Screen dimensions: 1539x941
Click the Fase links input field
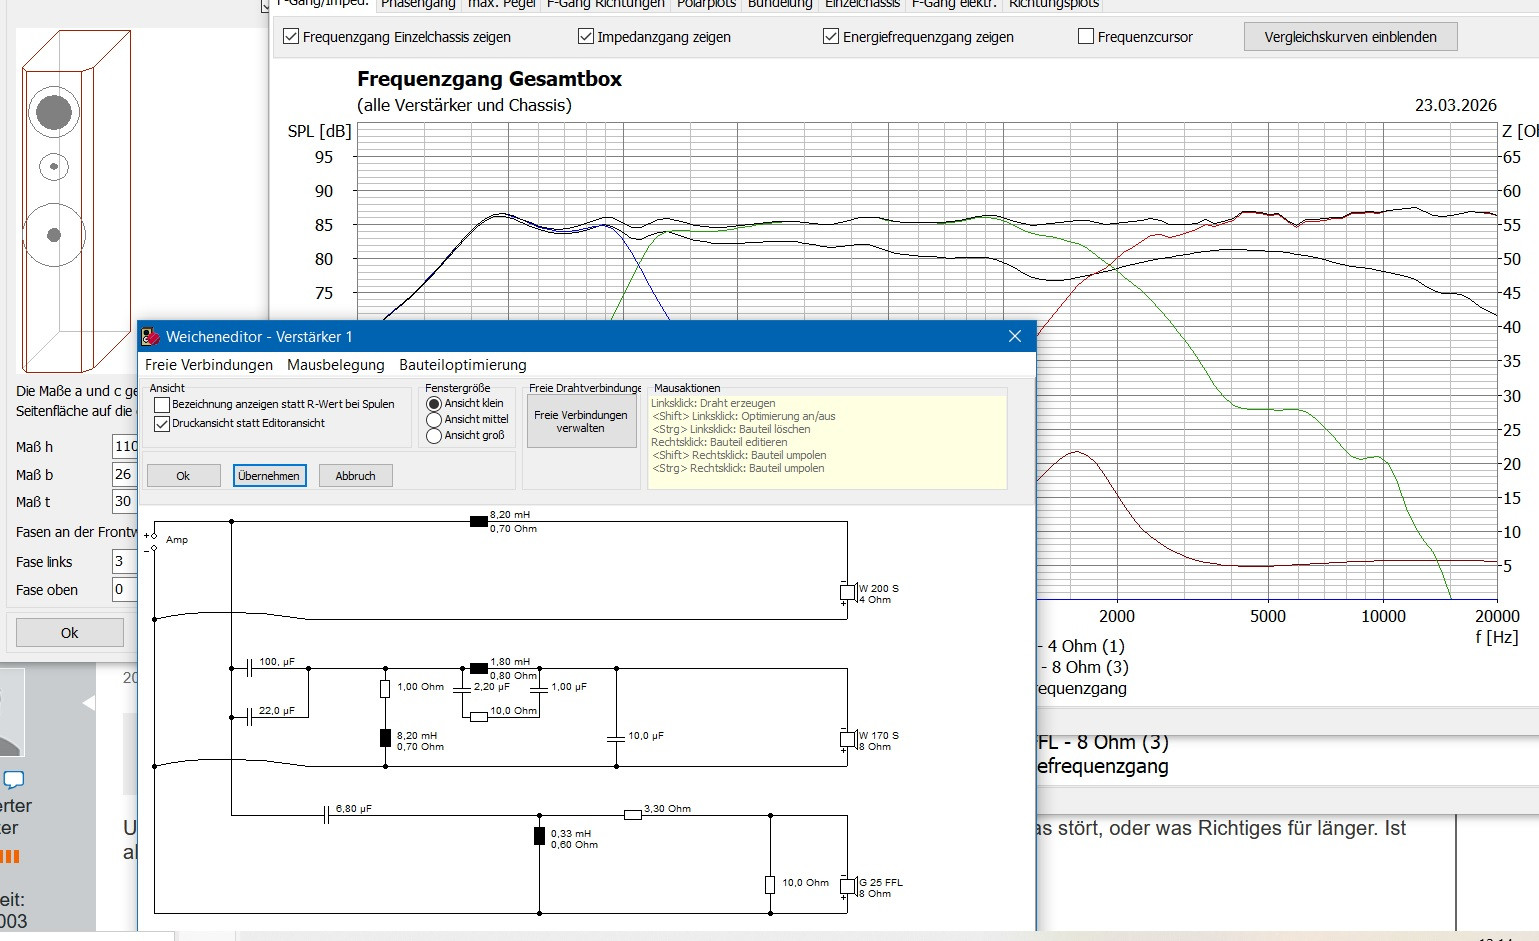click(x=124, y=562)
